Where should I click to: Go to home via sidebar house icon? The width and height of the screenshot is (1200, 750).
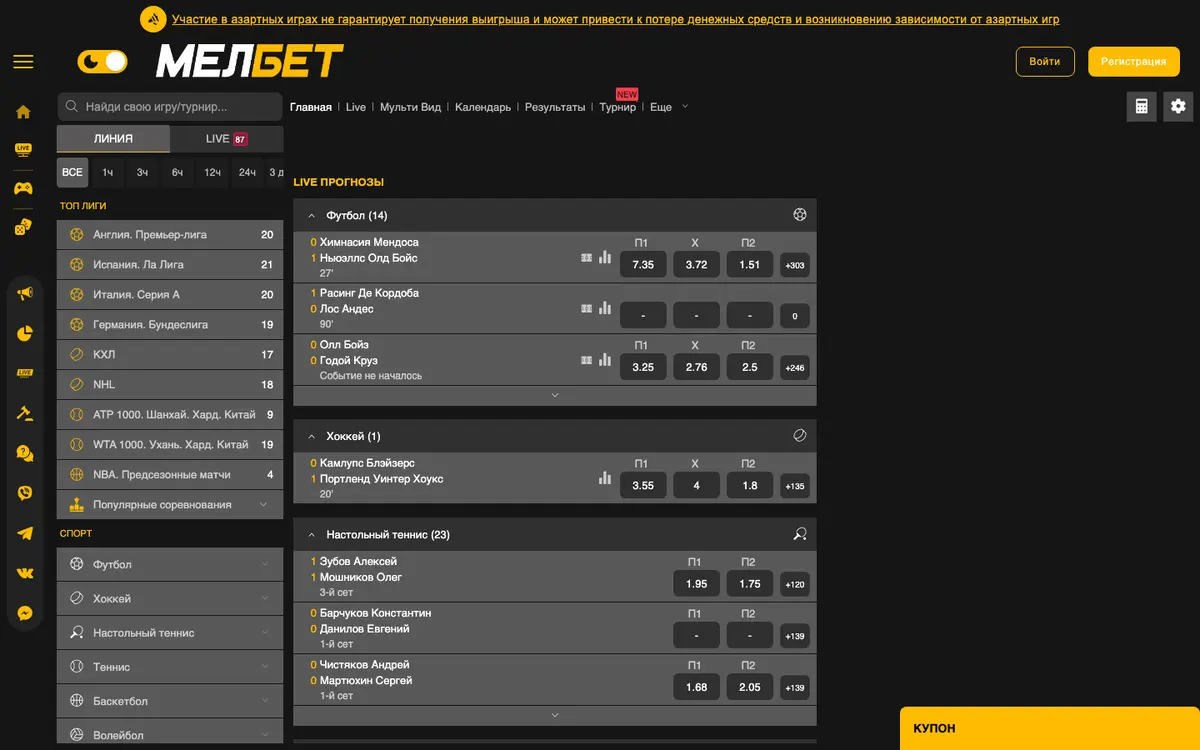pyautogui.click(x=23, y=112)
